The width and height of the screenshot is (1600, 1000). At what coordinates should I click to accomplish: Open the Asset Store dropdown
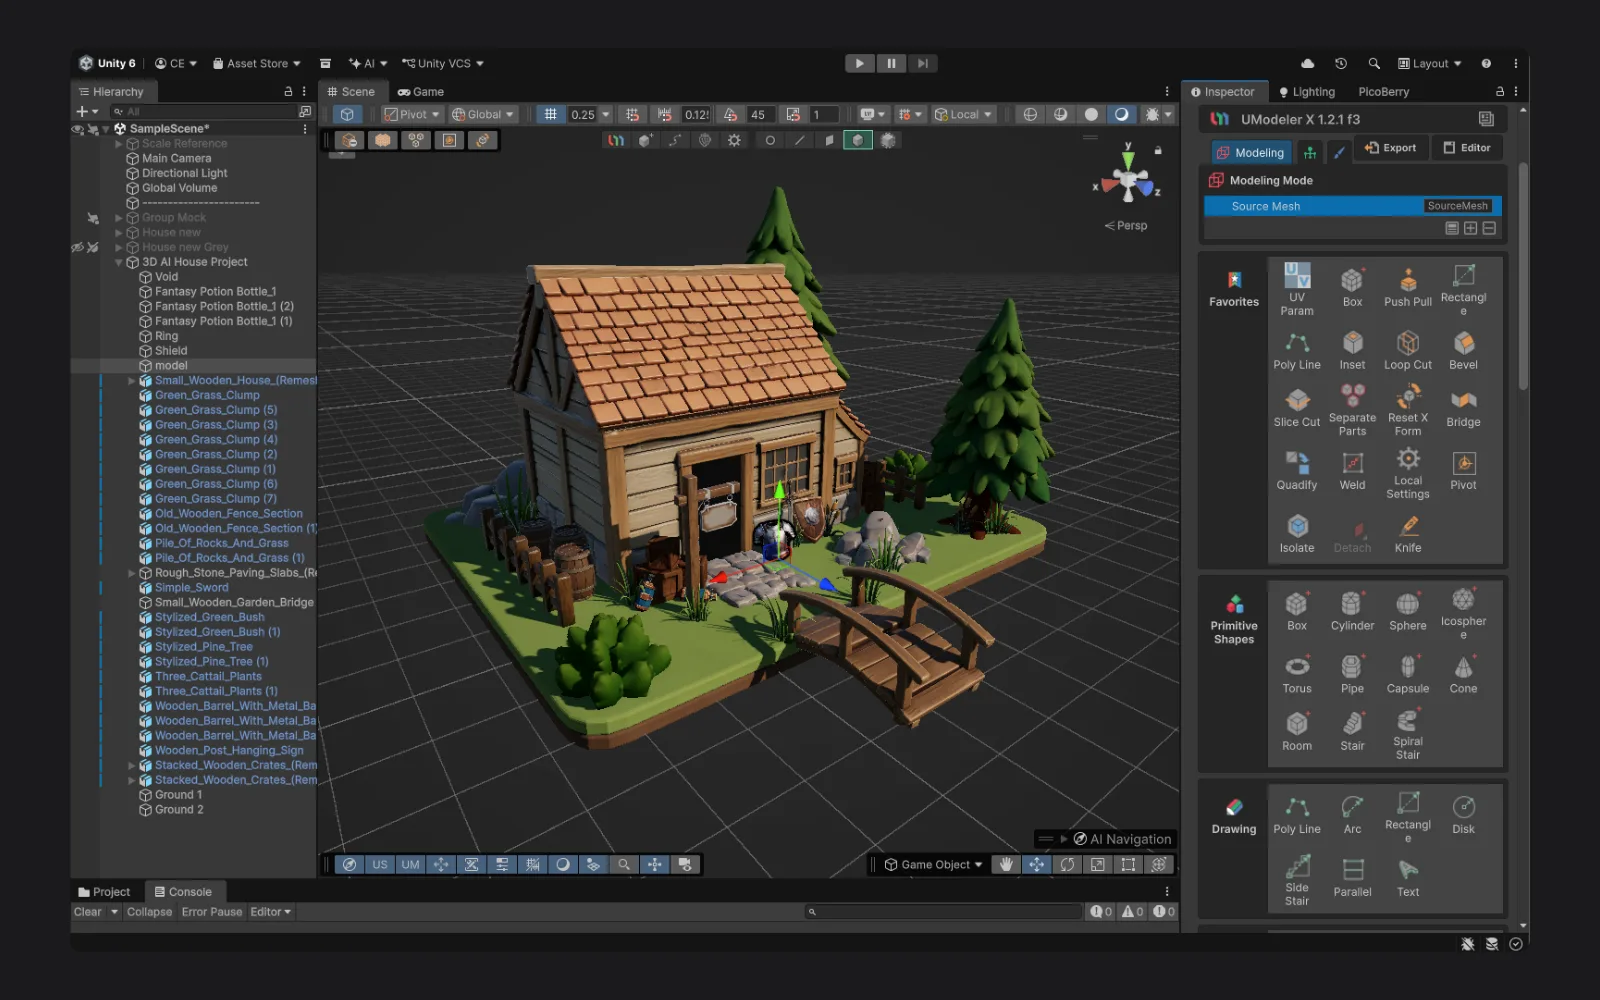(257, 63)
